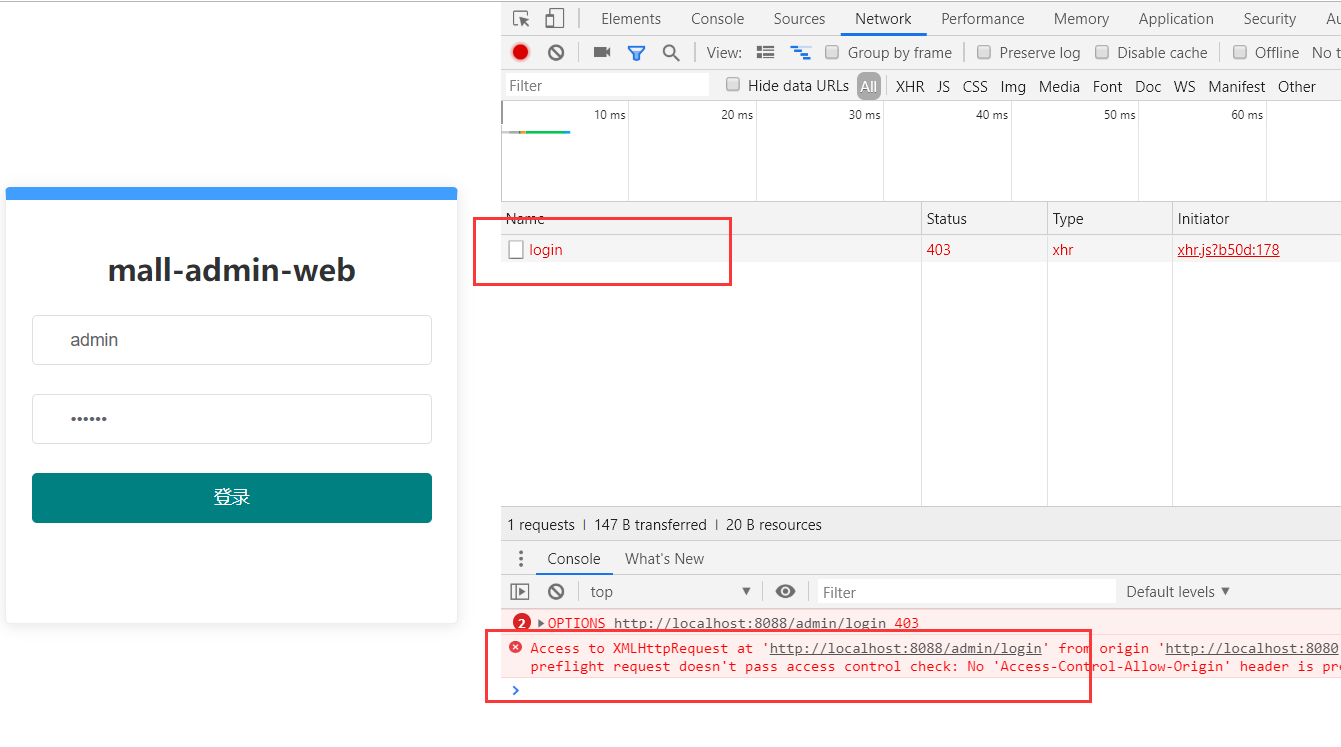
Task: Create a live expression with the eye icon
Action: click(785, 591)
